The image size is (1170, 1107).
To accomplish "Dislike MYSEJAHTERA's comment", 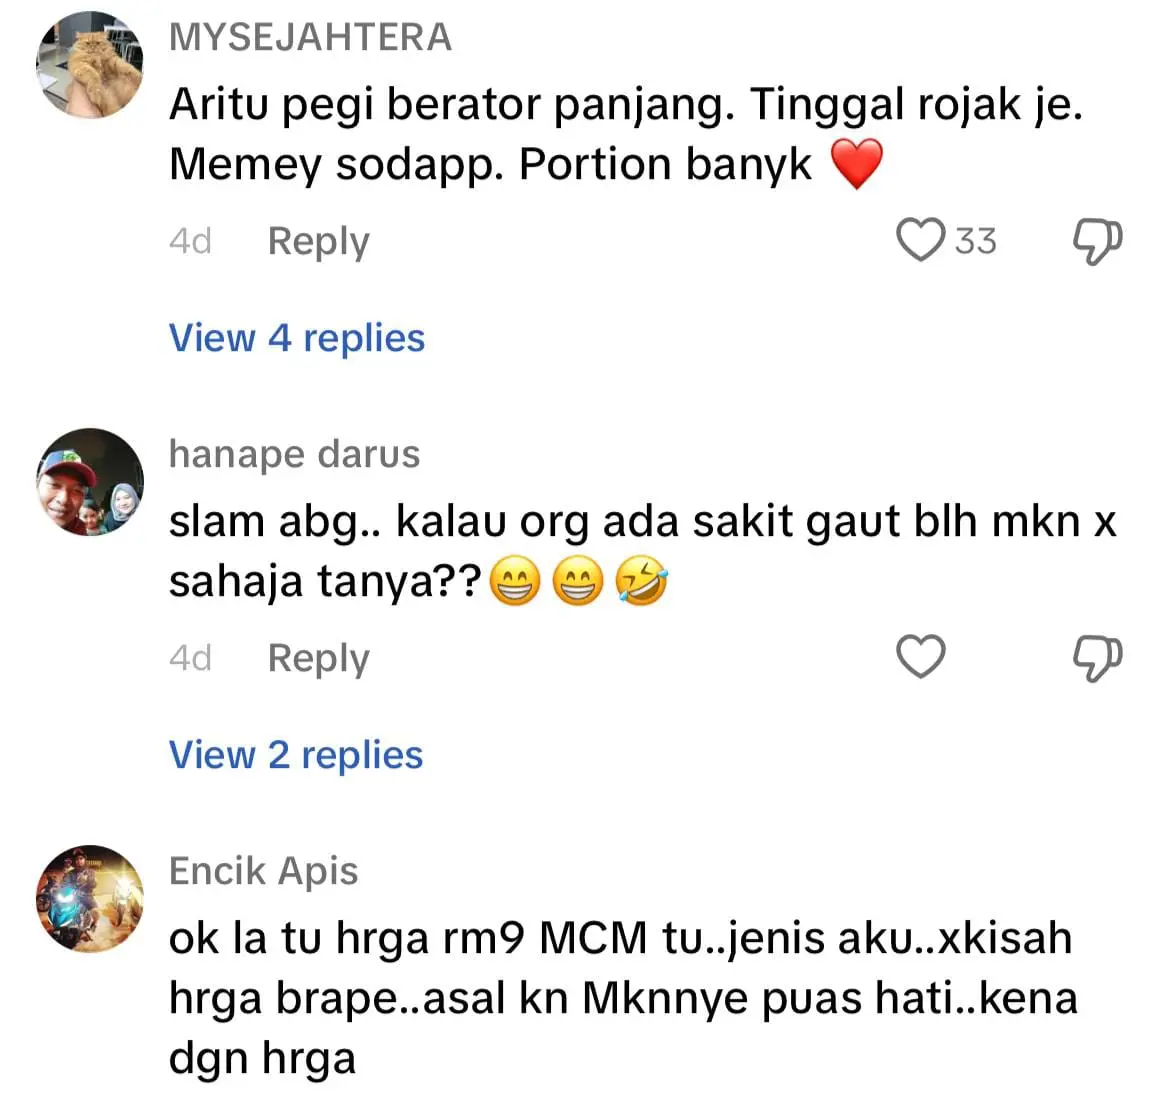I will point(1096,241).
